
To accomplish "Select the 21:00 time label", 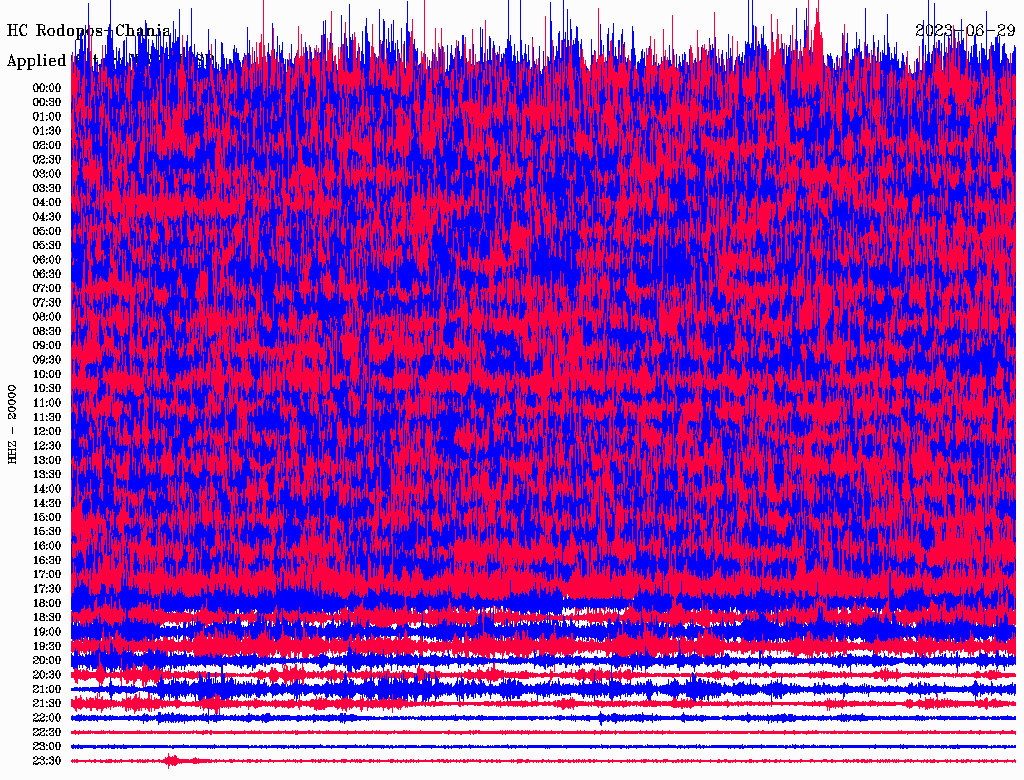I will (x=47, y=689).
